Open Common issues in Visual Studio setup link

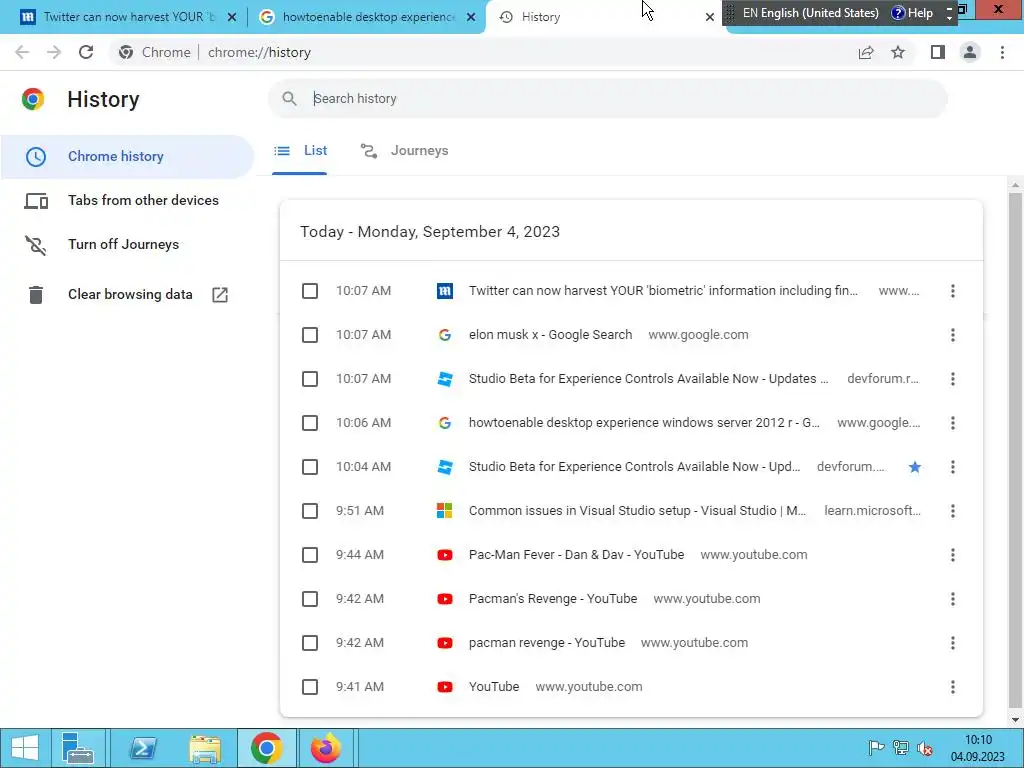637,511
